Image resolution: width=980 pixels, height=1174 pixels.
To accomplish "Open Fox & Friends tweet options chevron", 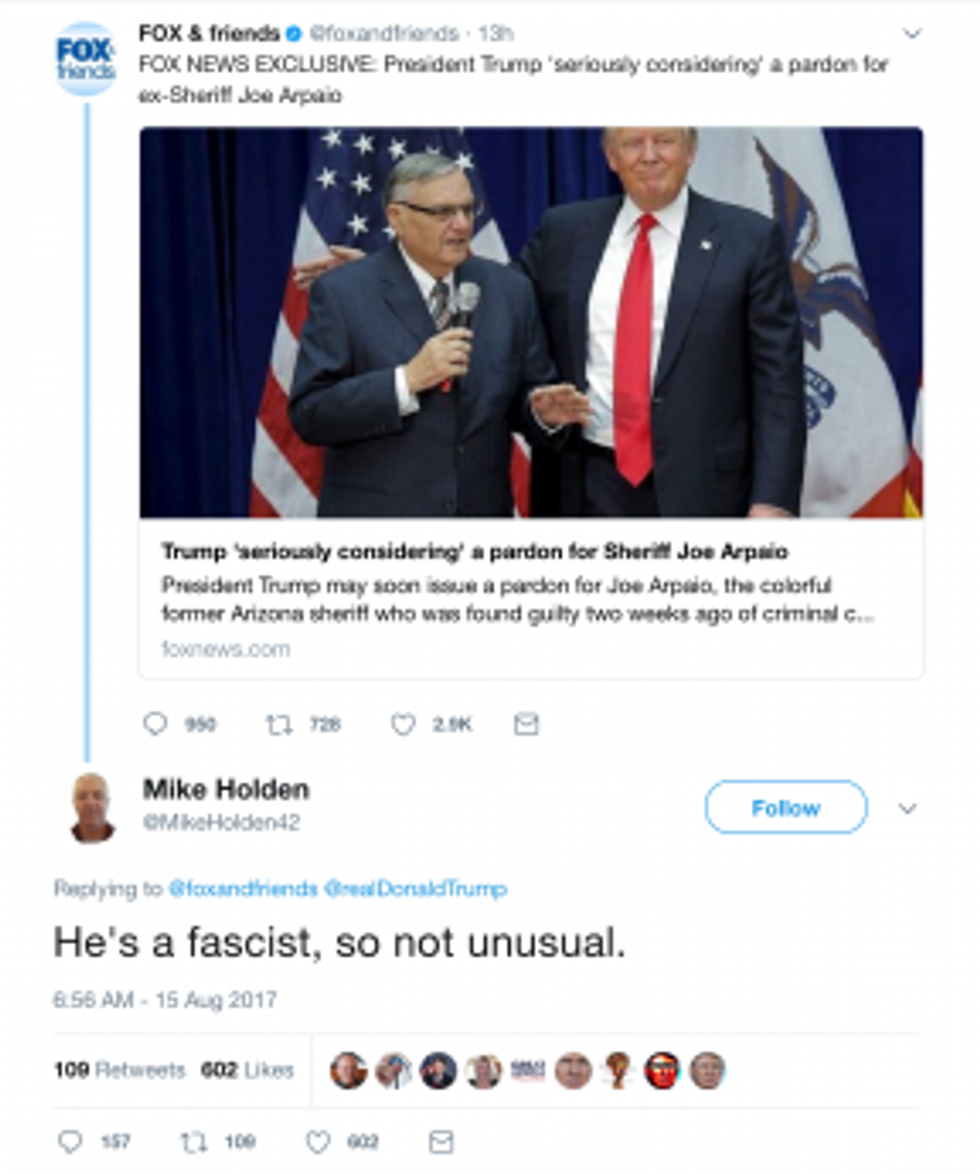I will (x=912, y=34).
